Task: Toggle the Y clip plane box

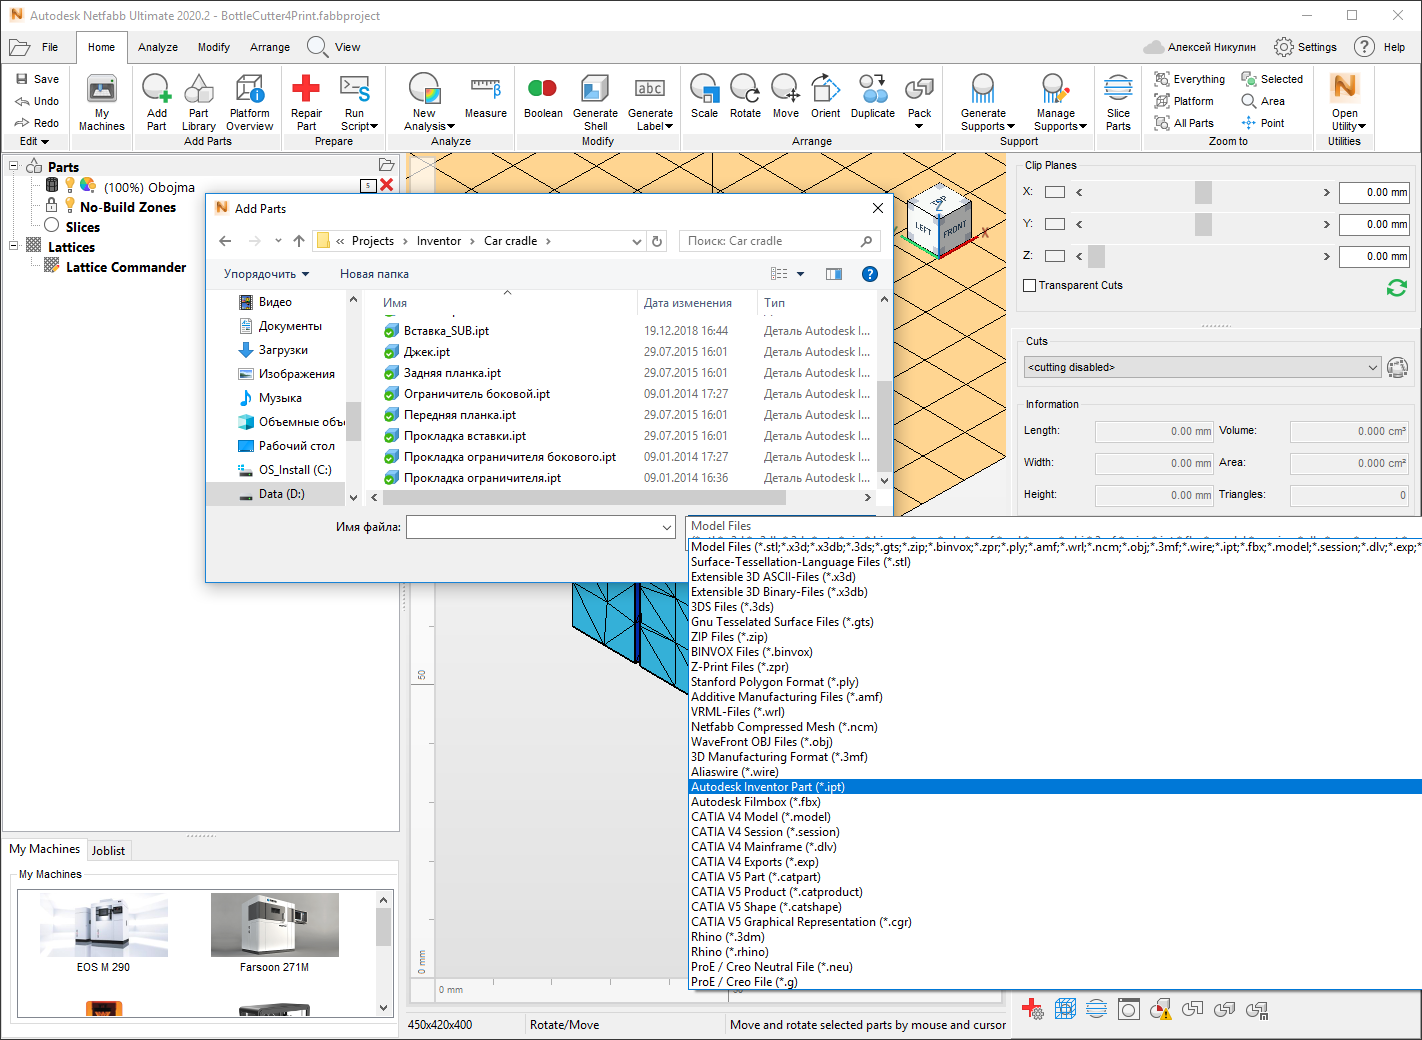Action: tap(1055, 224)
